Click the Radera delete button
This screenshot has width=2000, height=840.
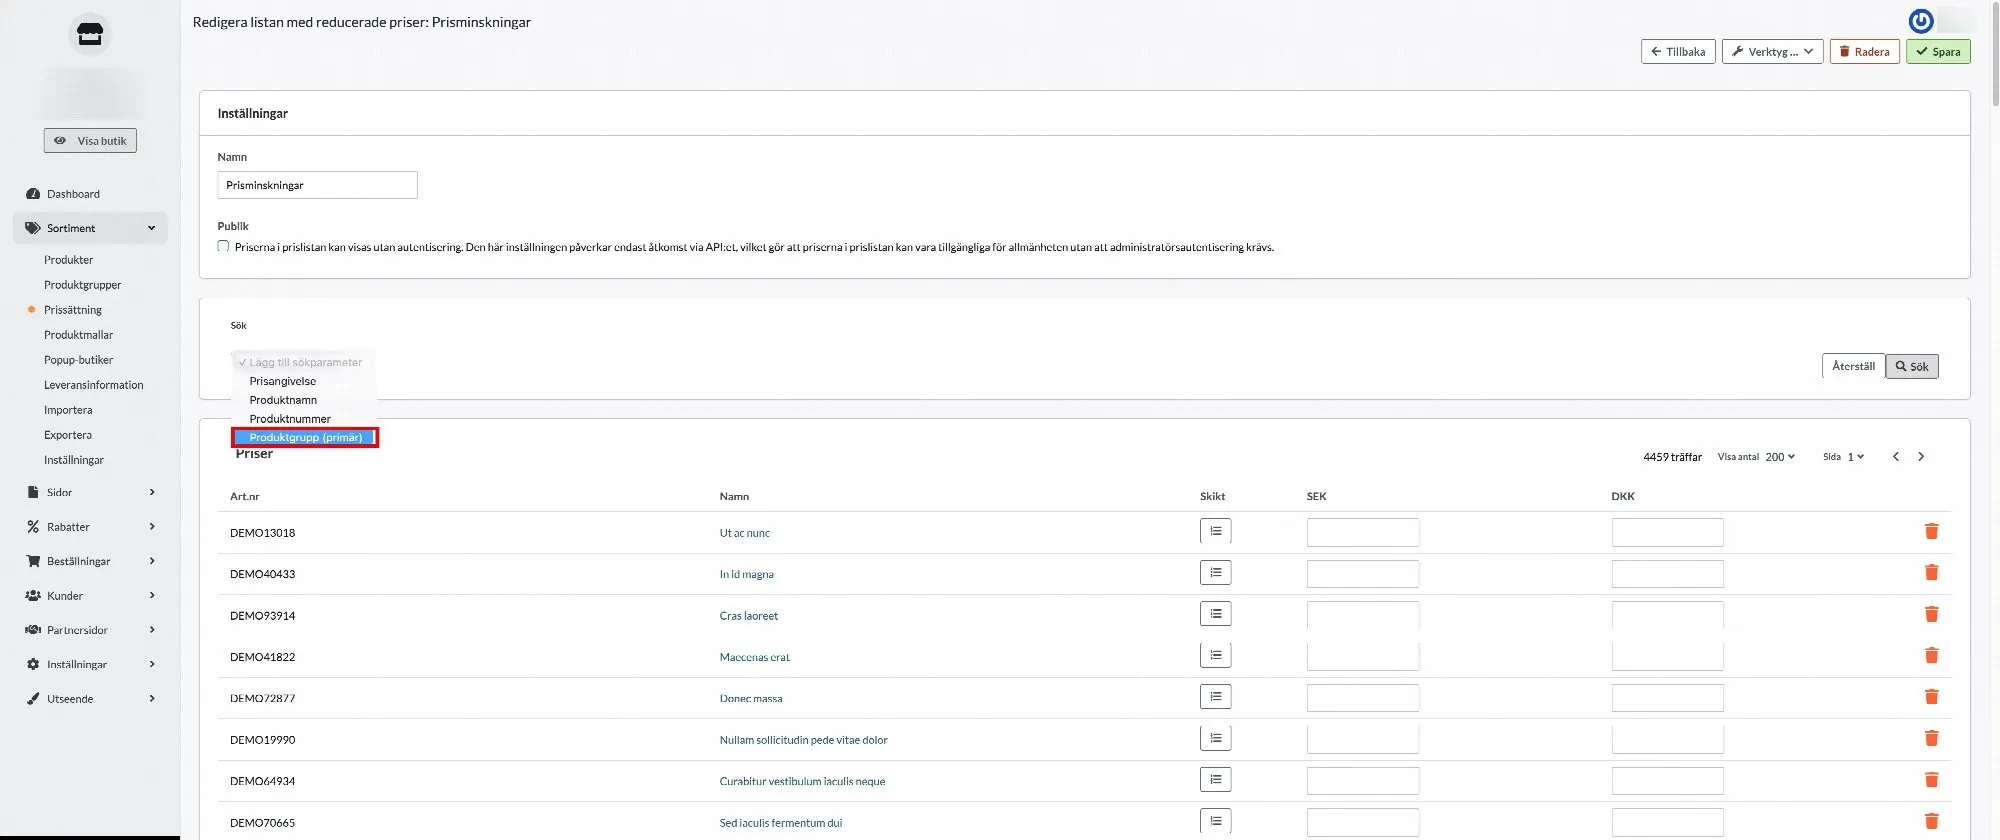(1864, 52)
